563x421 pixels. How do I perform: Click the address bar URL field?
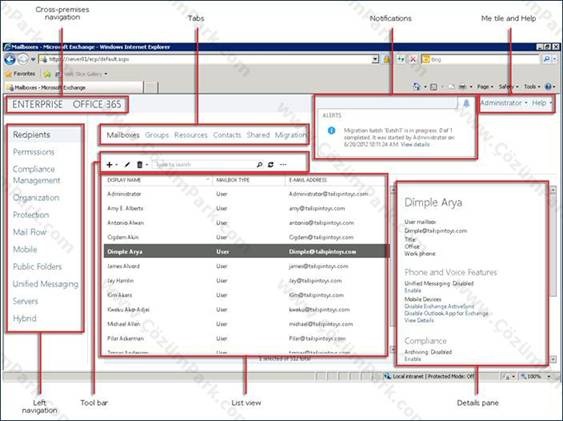(206, 59)
